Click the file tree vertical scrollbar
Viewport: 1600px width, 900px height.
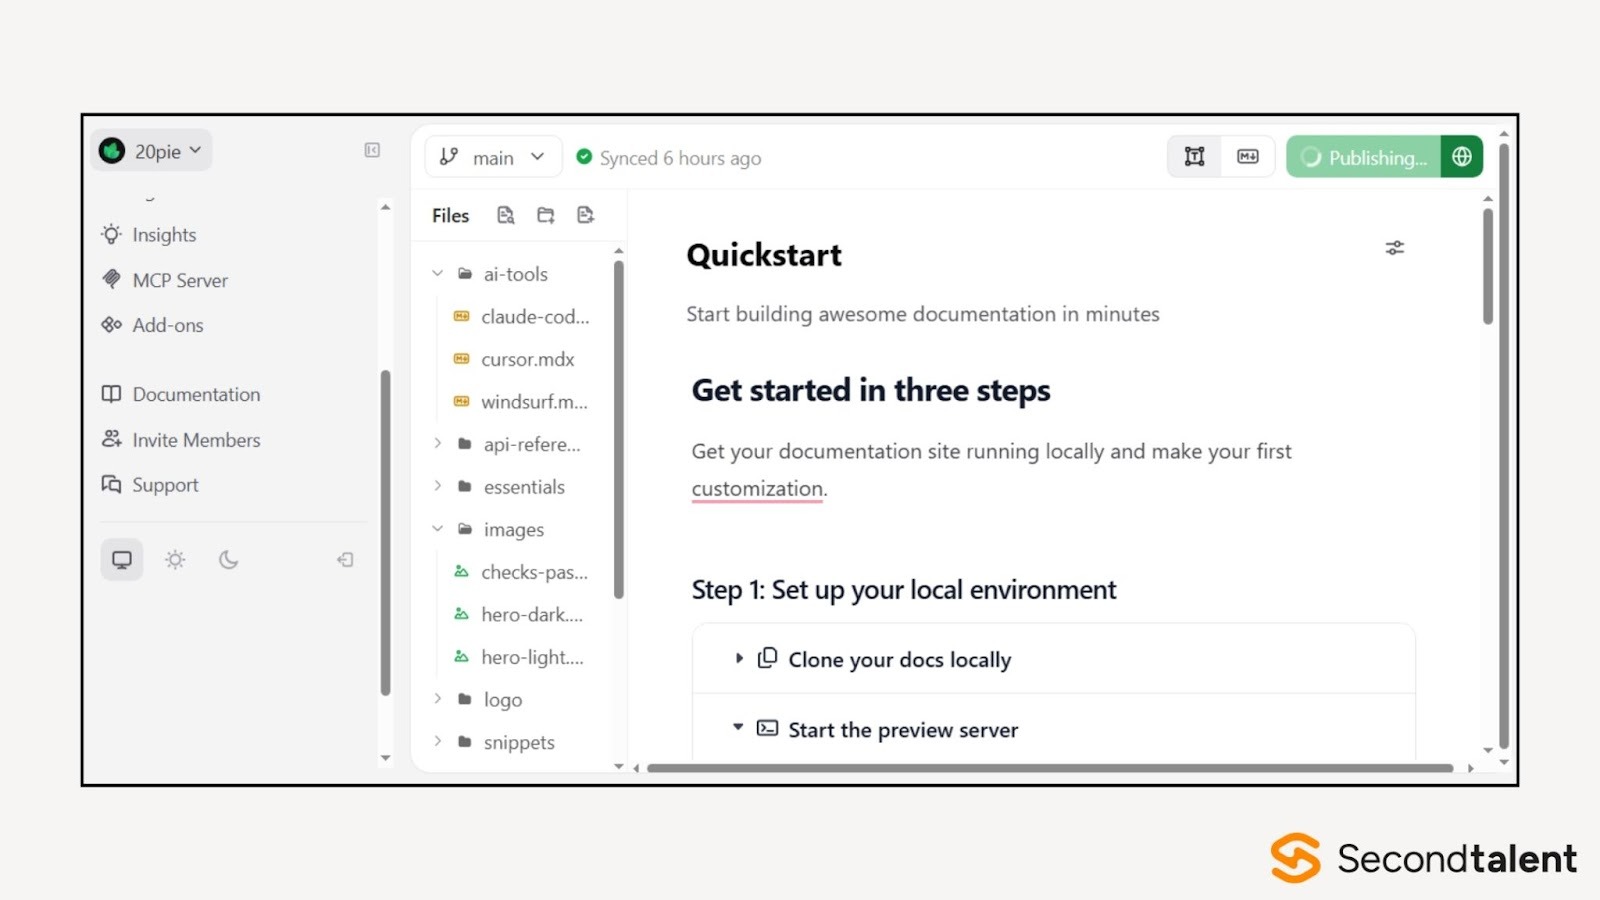tap(619, 428)
